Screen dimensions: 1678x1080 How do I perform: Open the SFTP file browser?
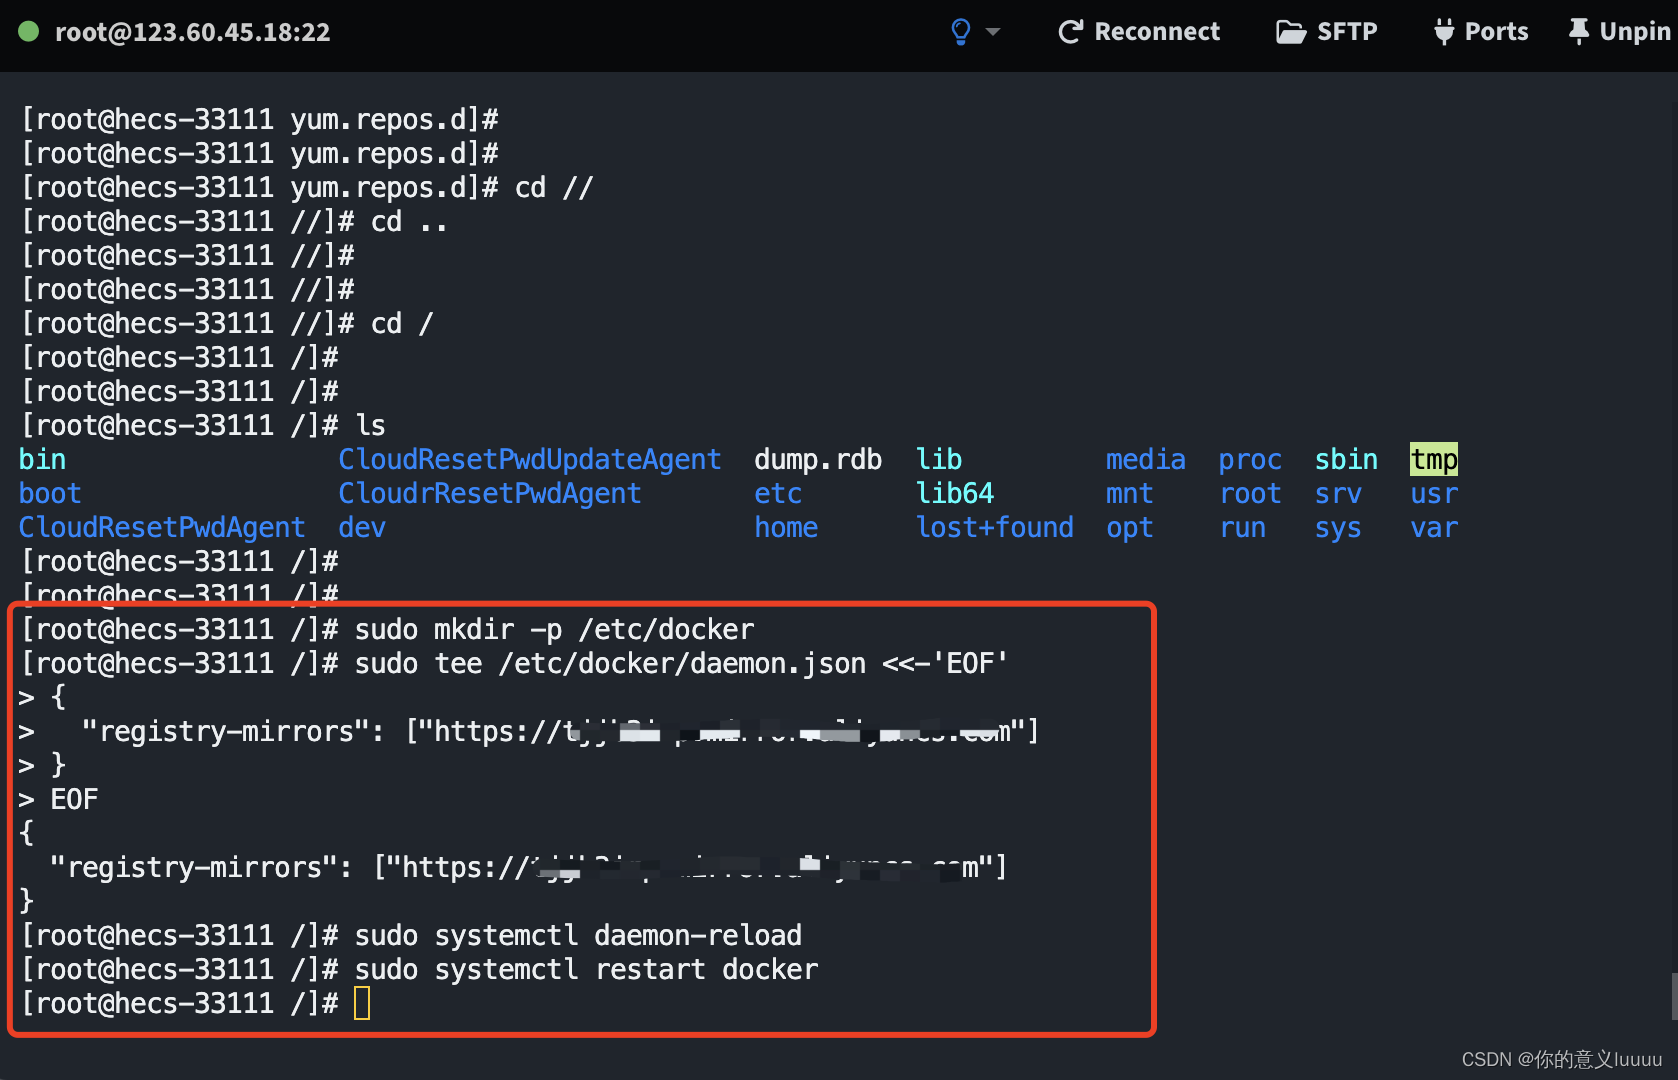(x=1327, y=32)
